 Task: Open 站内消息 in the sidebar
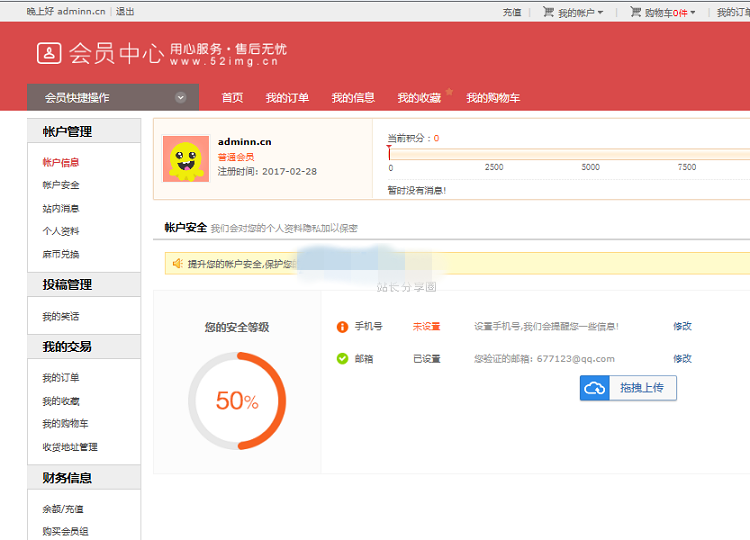[61, 208]
